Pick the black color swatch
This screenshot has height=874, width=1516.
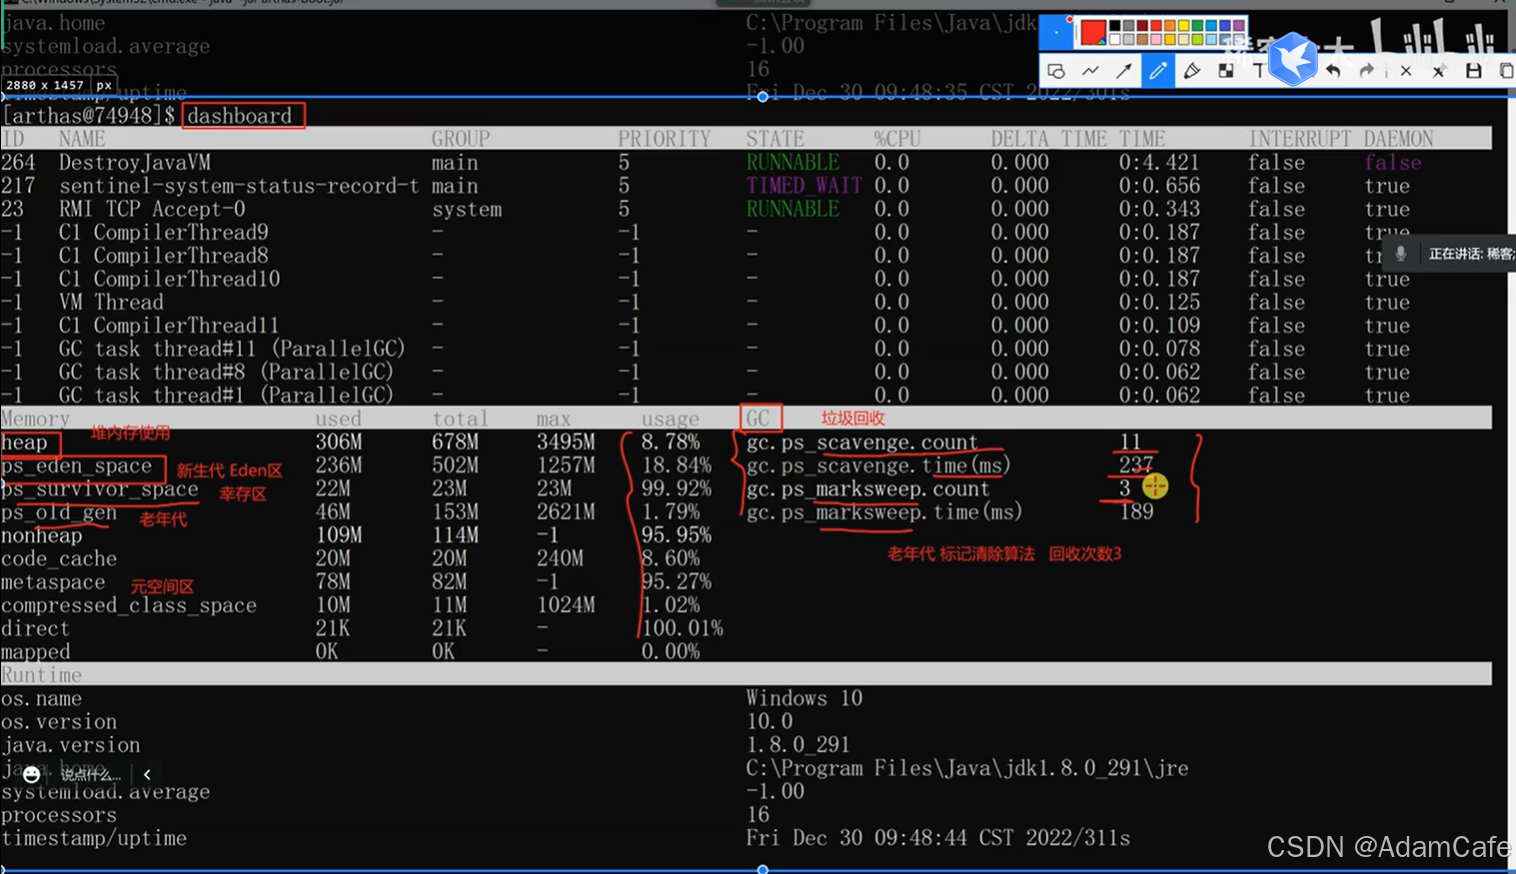pyautogui.click(x=1115, y=25)
